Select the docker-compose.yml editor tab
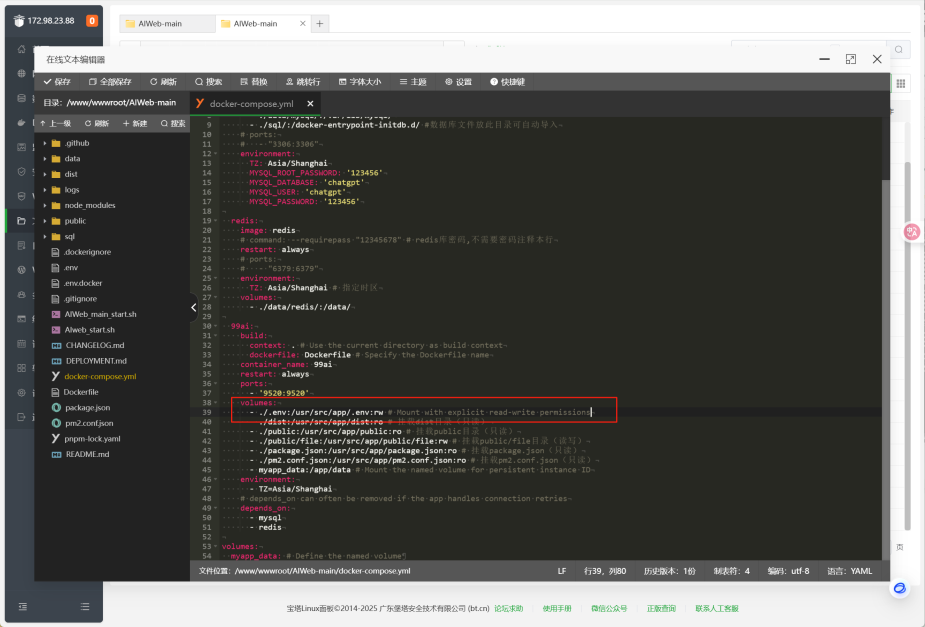Screen dimensions: 925x627 (x=251, y=104)
